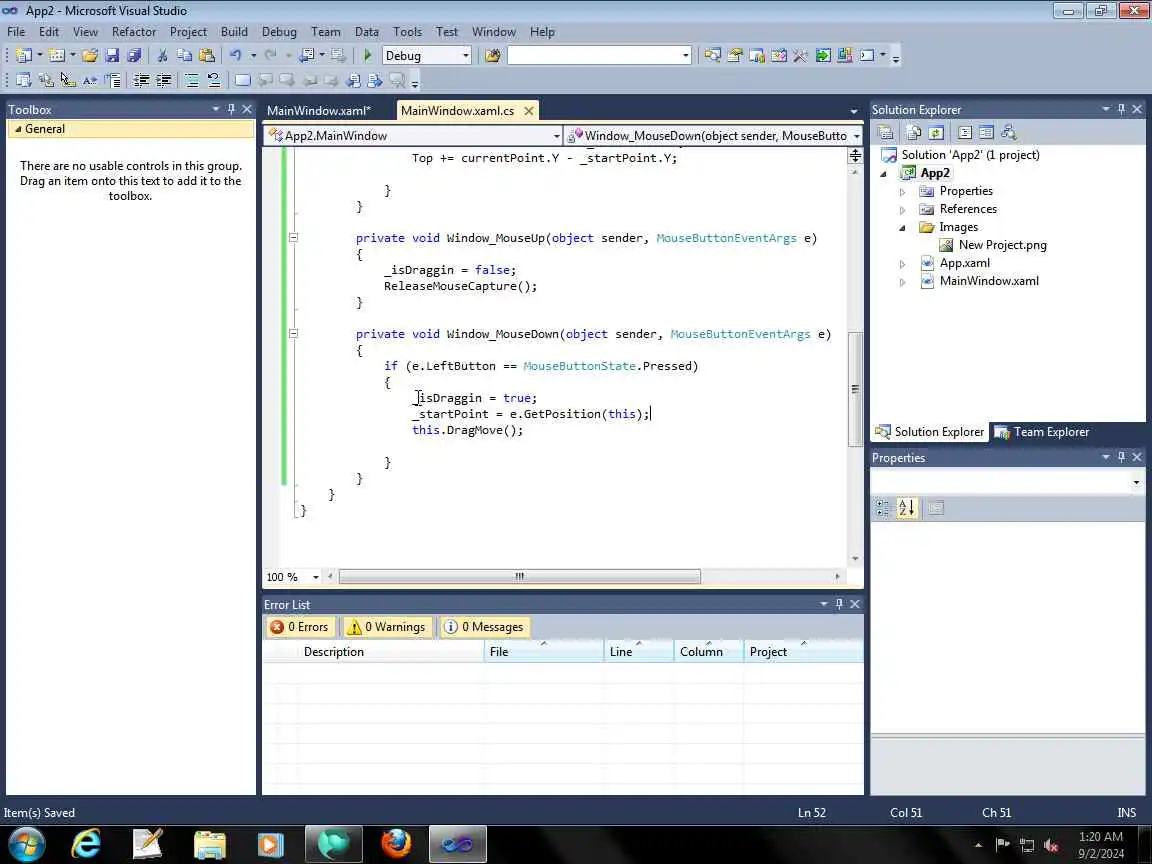The width and height of the screenshot is (1152, 864).
Task: Close the MainWindow.xaml.cs tab
Action: (528, 111)
